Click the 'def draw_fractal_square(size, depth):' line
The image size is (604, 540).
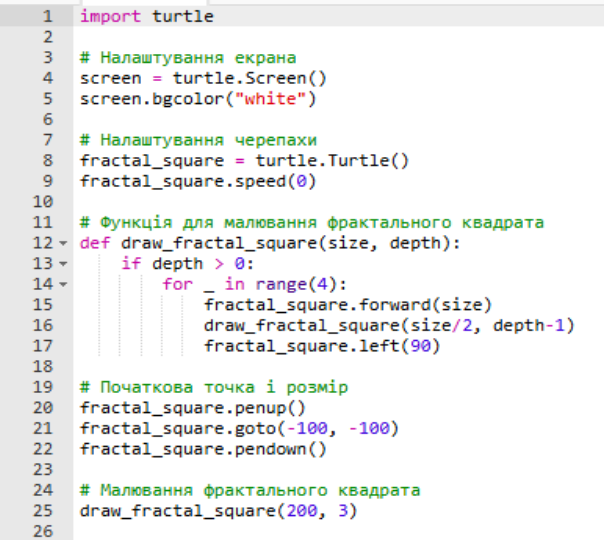point(270,243)
